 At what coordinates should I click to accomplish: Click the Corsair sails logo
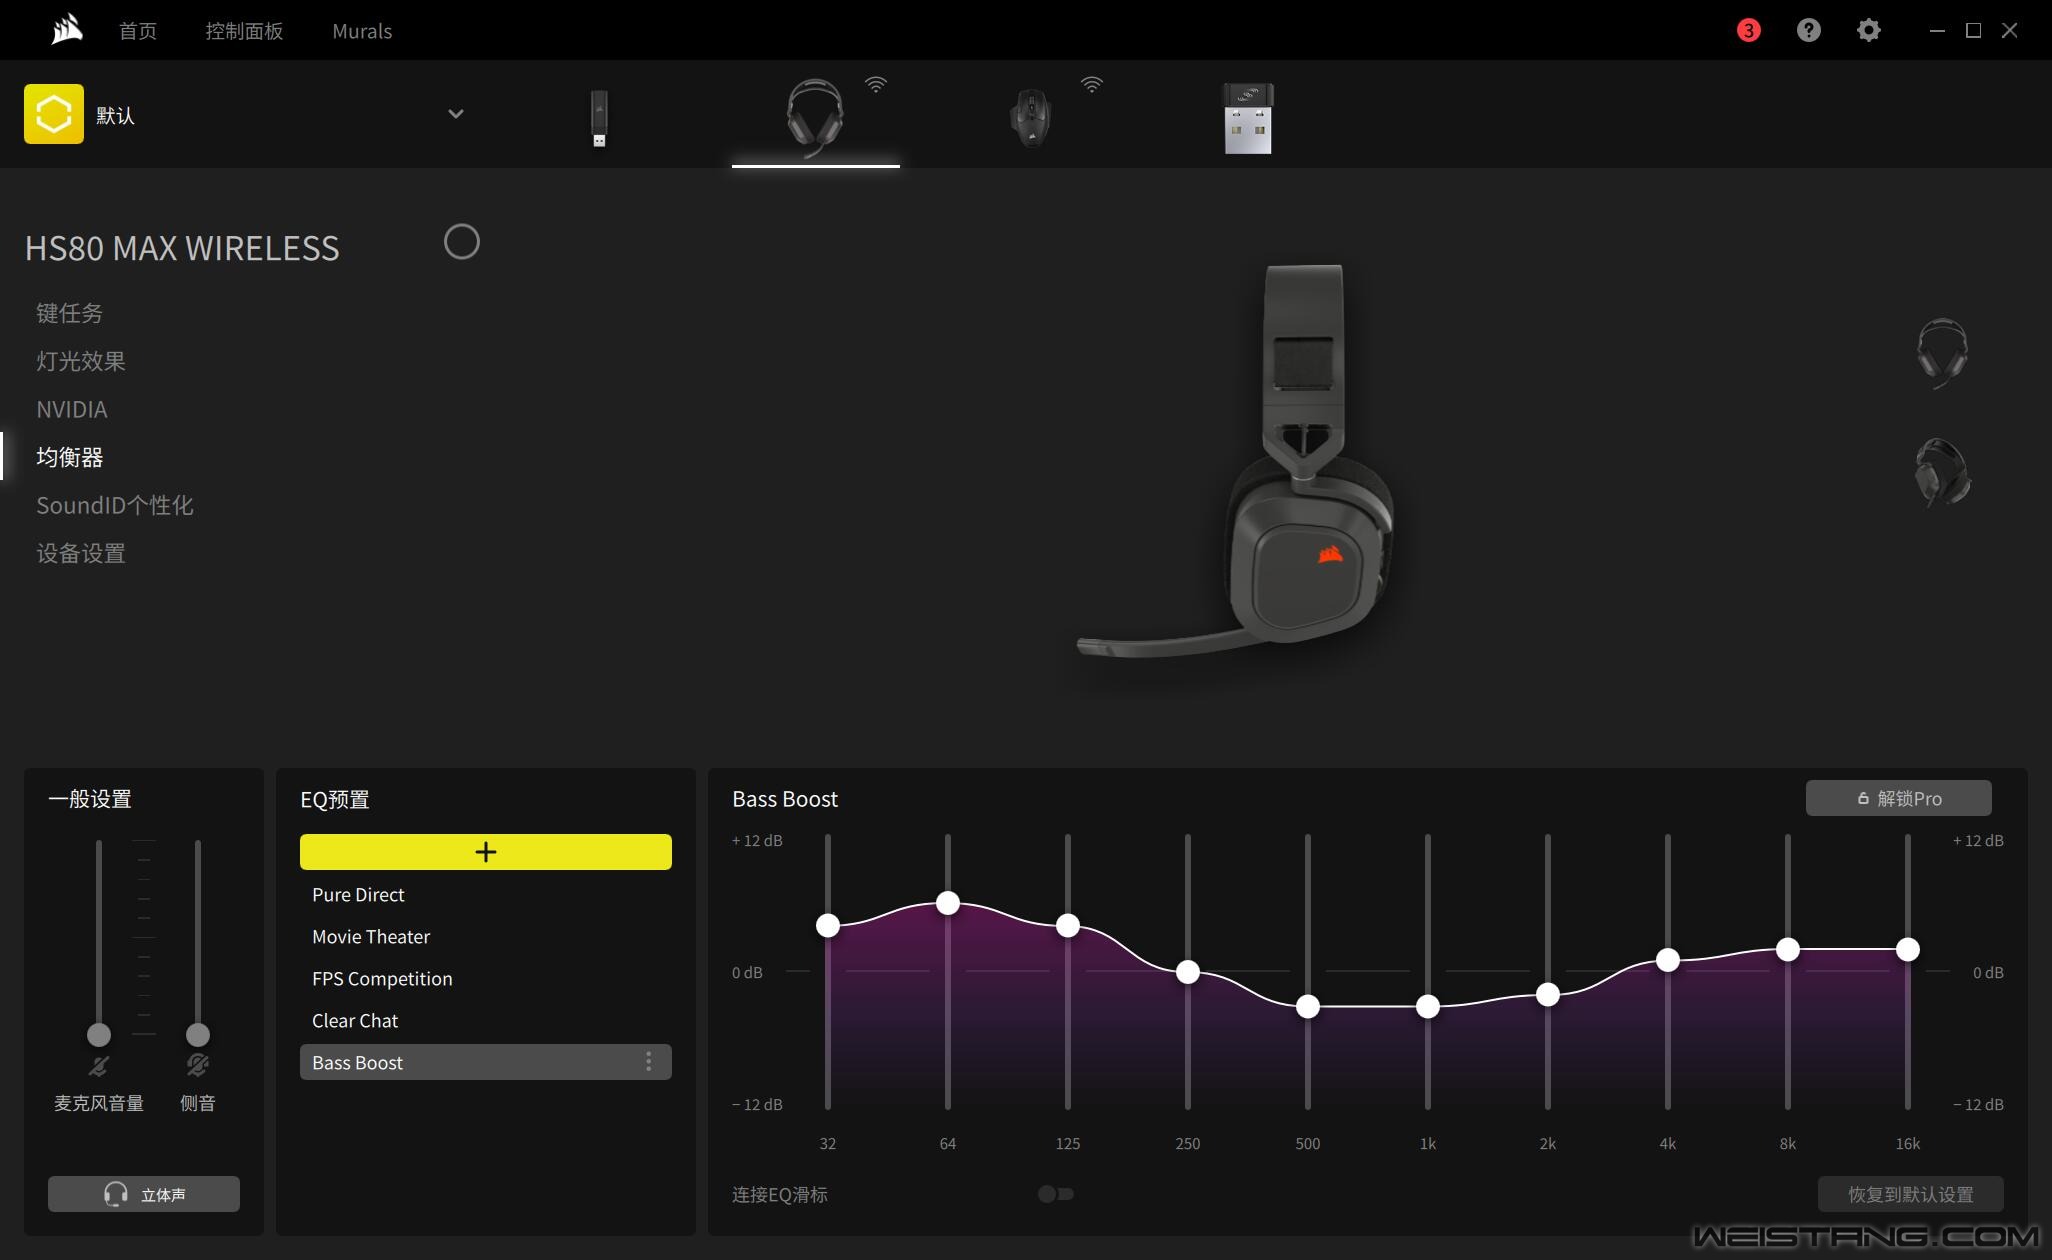[x=66, y=30]
